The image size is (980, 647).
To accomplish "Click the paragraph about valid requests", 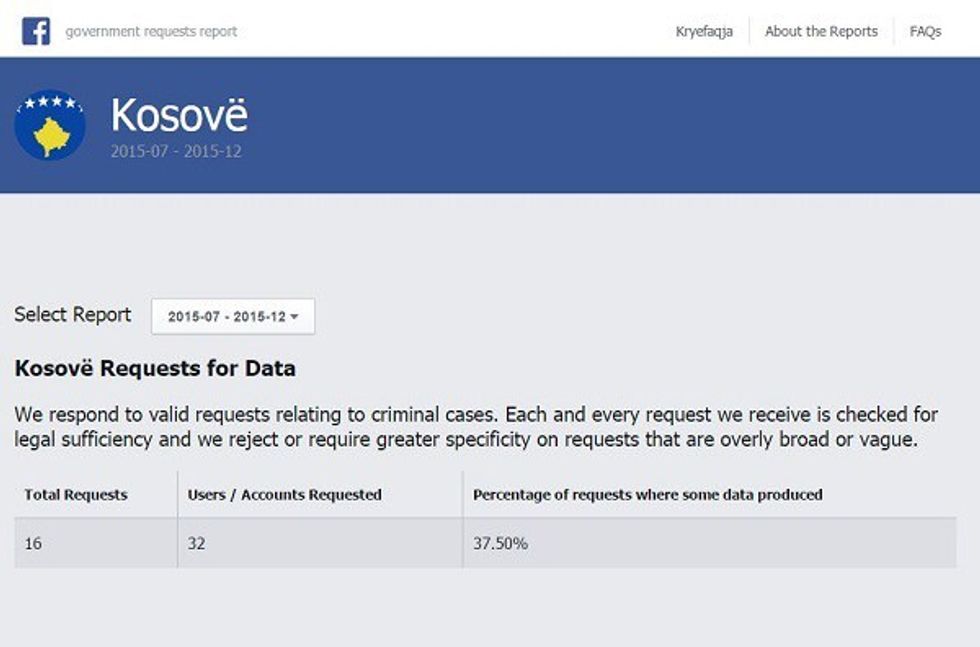I will point(465,427).
